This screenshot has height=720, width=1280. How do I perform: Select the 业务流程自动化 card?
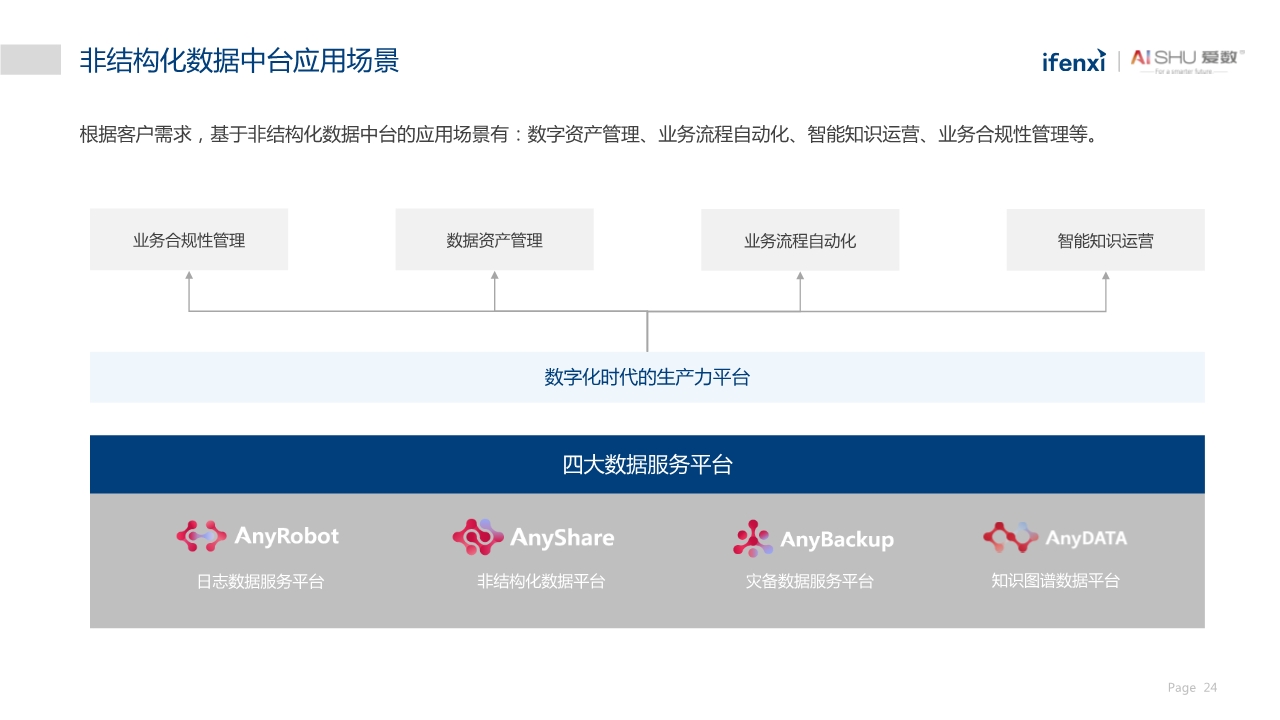click(x=799, y=239)
